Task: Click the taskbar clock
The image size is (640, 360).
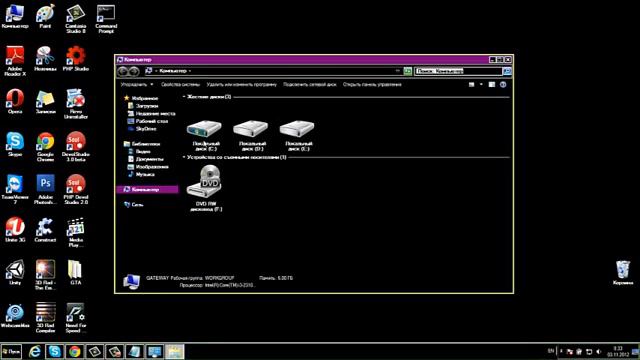Action: (x=618, y=351)
